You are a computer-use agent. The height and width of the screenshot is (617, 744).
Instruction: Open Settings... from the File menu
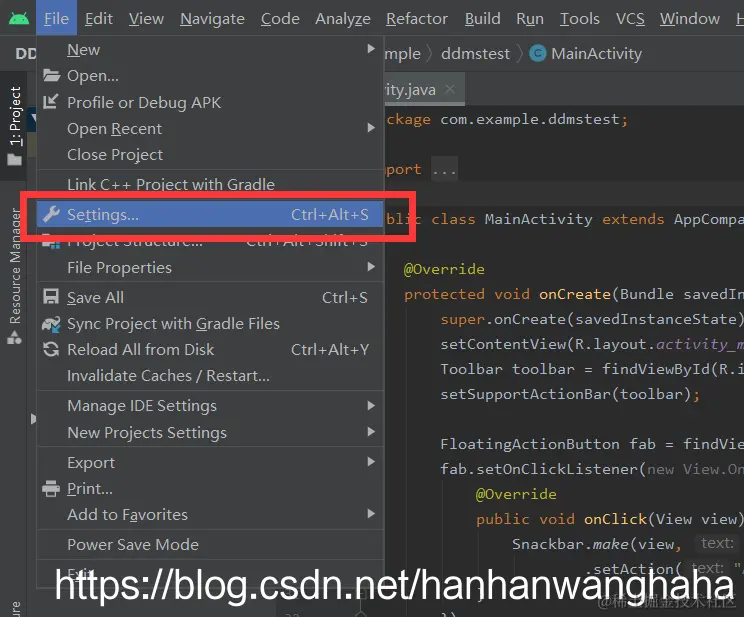(x=210, y=215)
